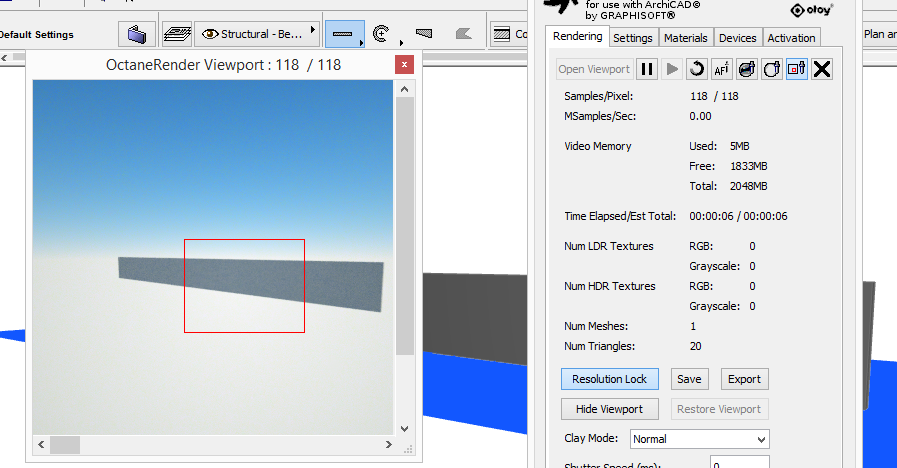This screenshot has width=897, height=468.
Task: Pause the Octane rendering
Action: point(647,69)
